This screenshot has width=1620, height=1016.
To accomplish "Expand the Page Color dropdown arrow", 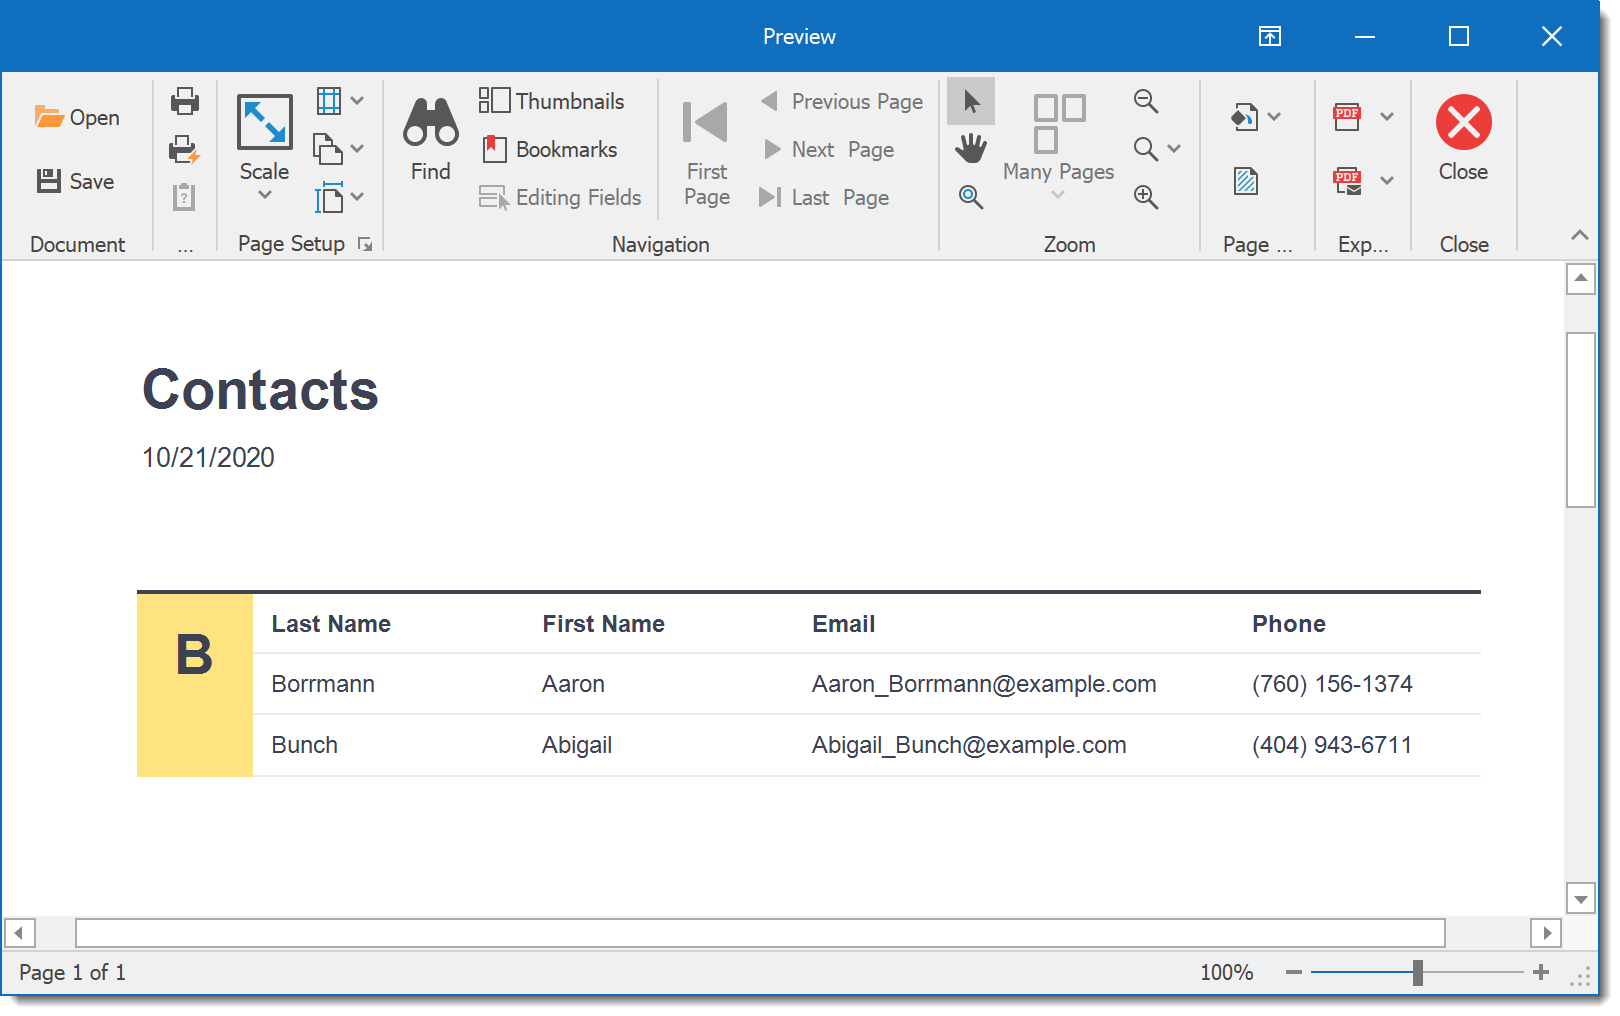I will (x=1274, y=117).
